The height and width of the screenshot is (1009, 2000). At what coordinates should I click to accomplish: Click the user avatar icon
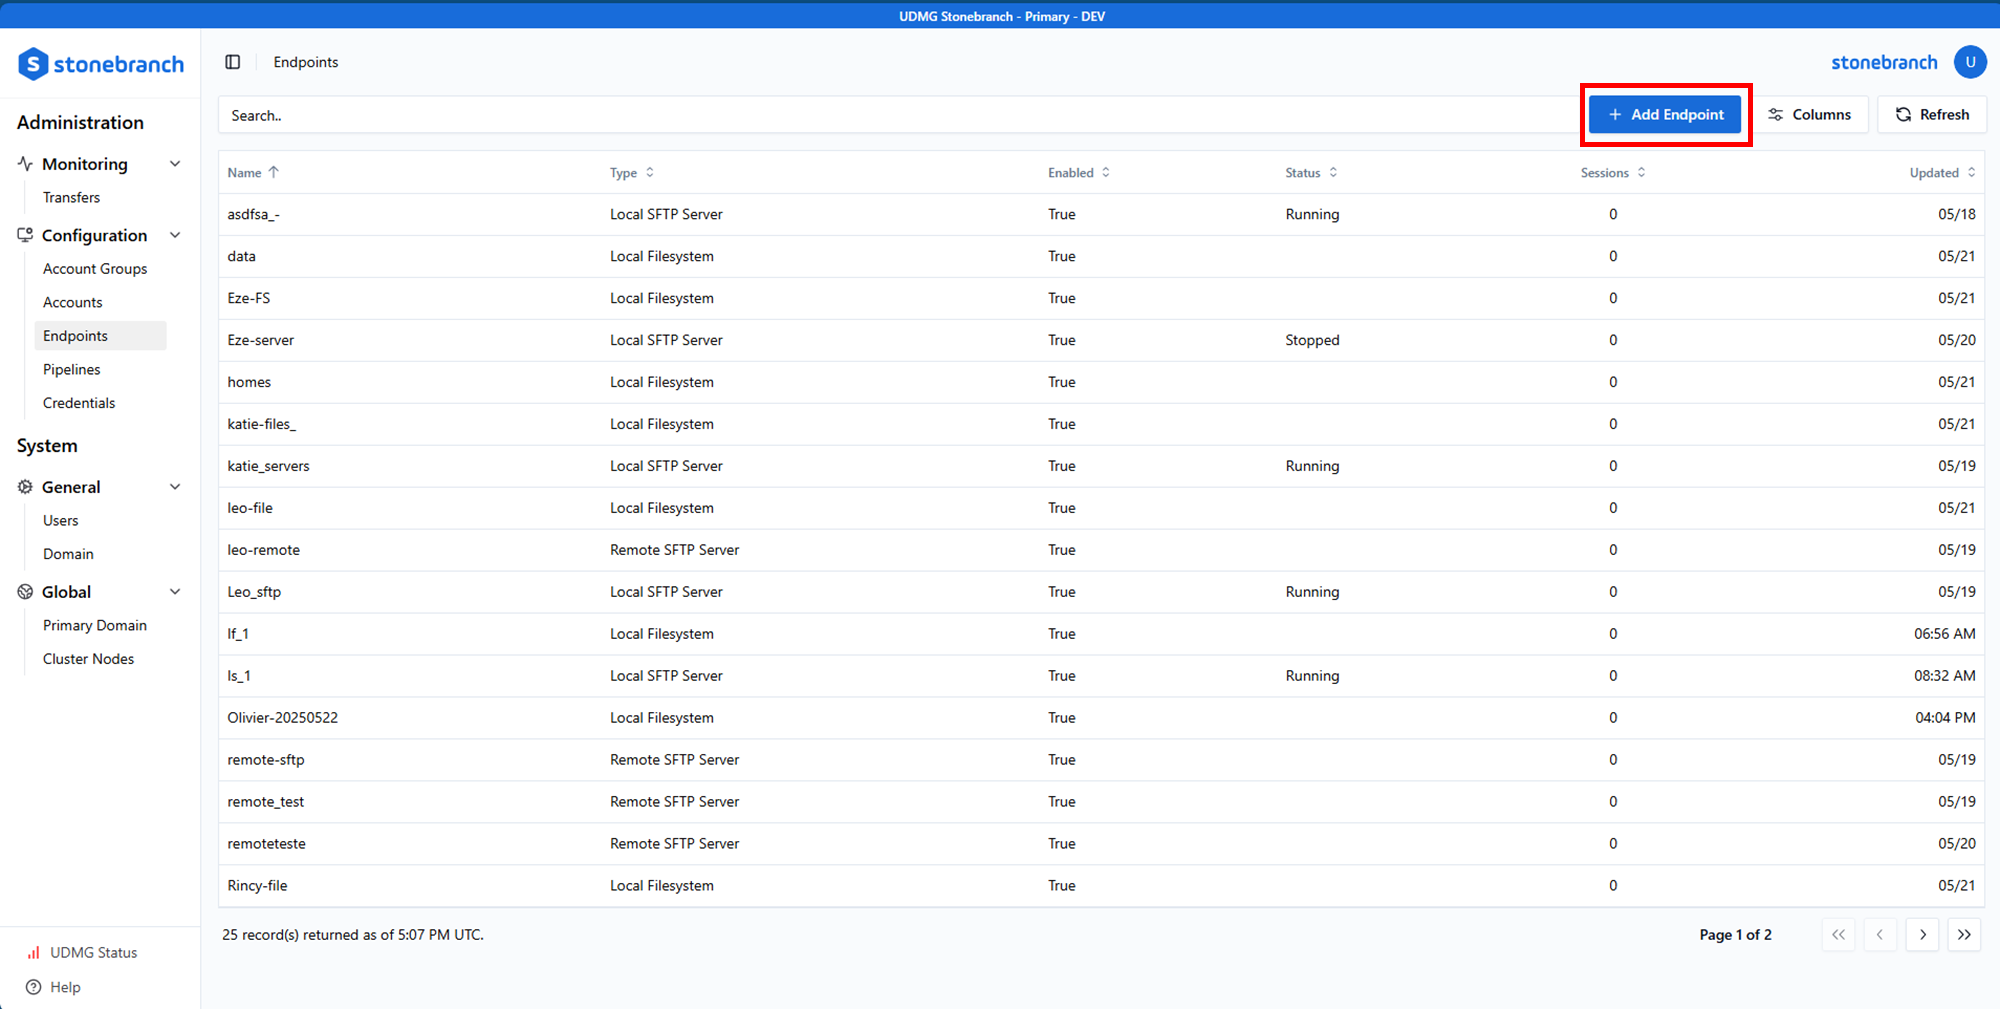(x=1970, y=62)
